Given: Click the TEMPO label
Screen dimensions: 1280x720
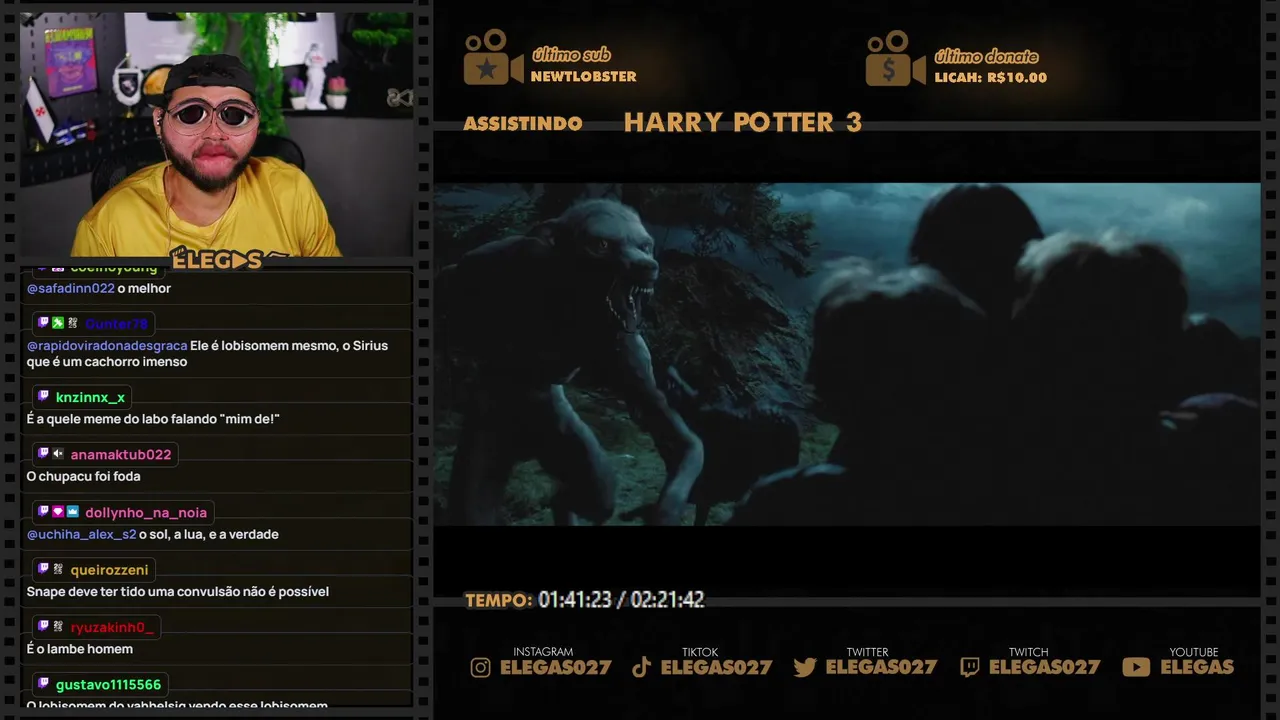Looking at the screenshot, I should 498,600.
